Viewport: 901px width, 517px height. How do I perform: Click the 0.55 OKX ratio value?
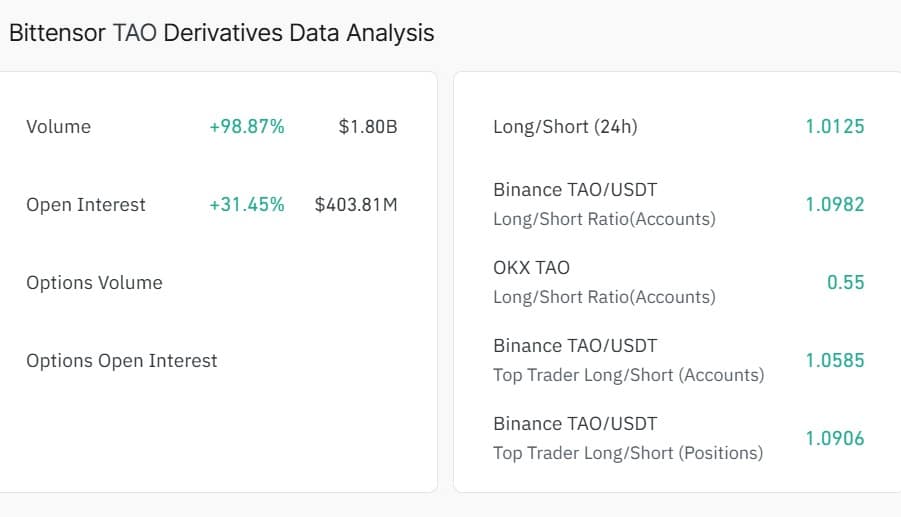tap(845, 283)
